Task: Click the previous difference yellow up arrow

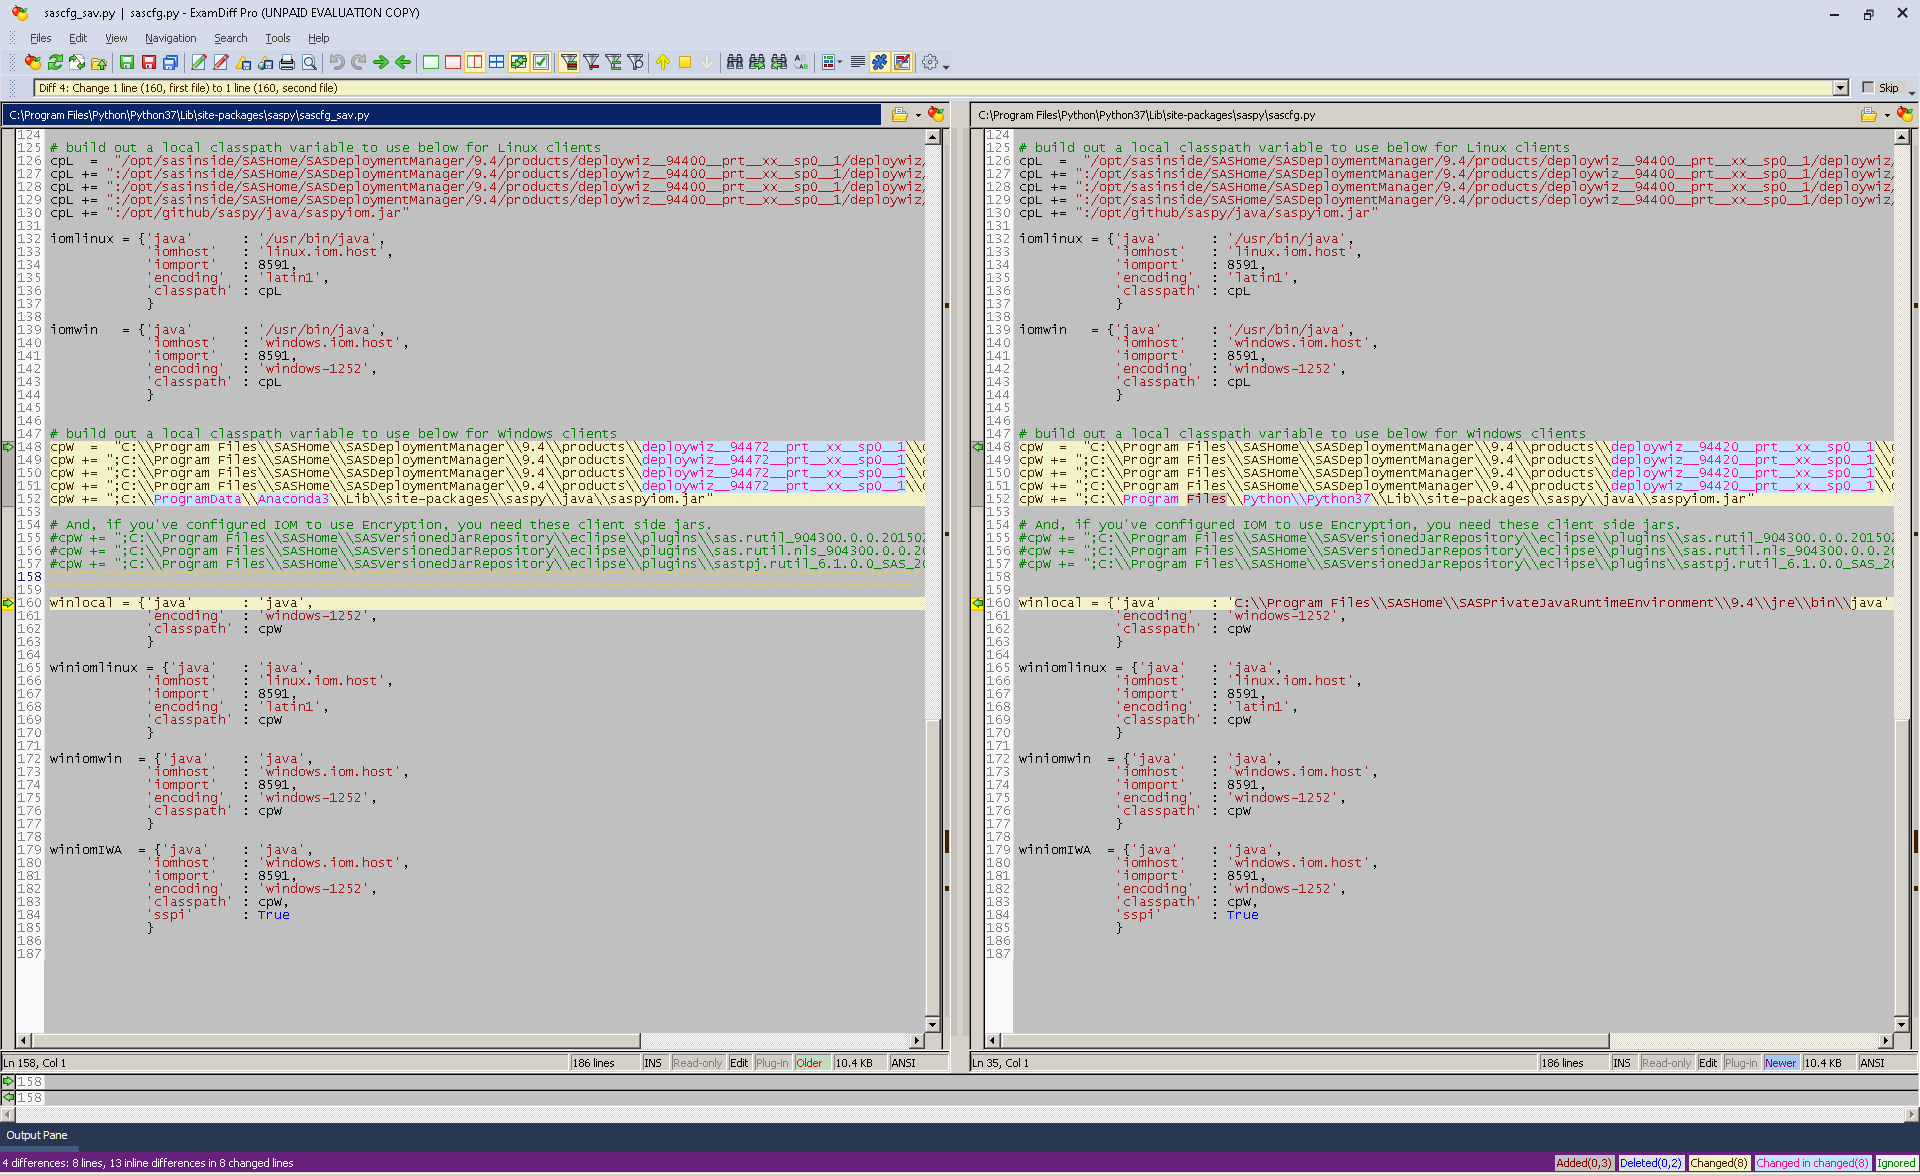Action: pos(663,62)
